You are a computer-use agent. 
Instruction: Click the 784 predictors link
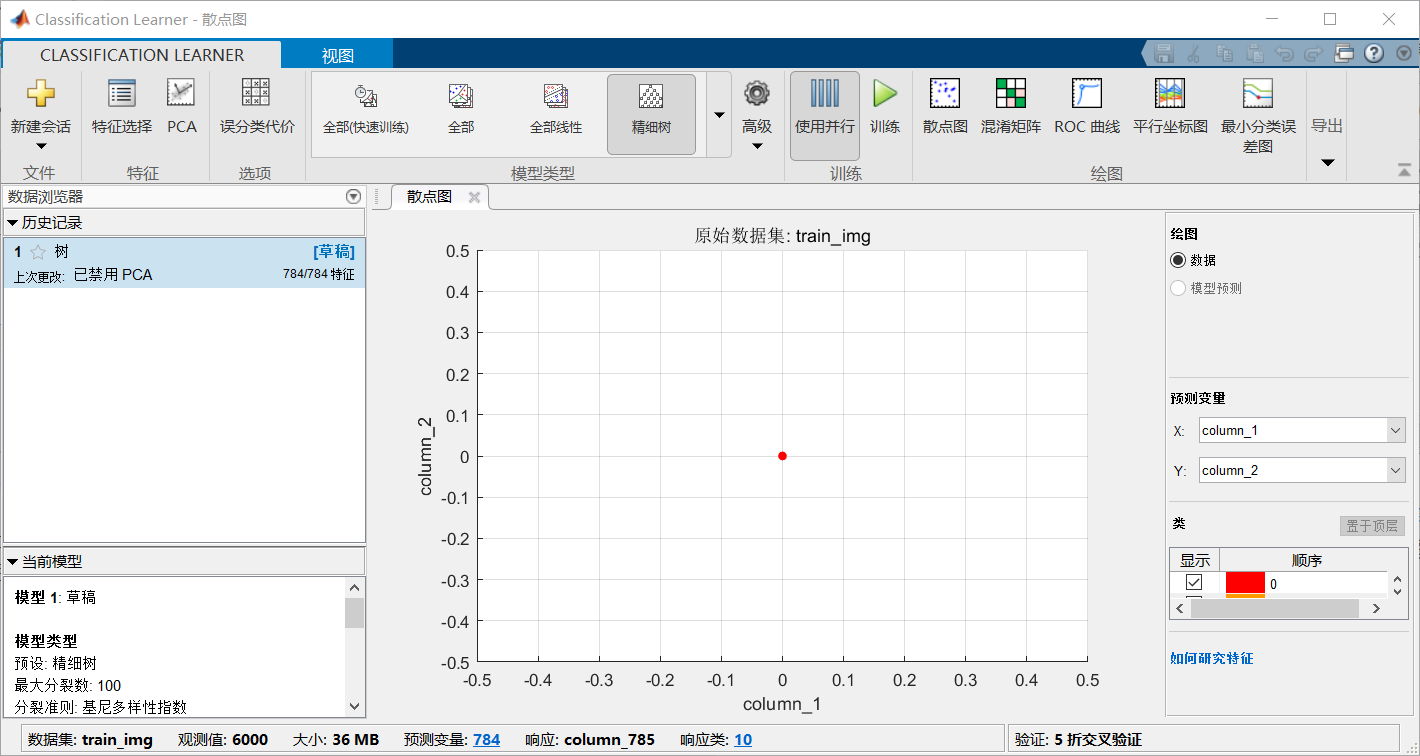[486, 740]
